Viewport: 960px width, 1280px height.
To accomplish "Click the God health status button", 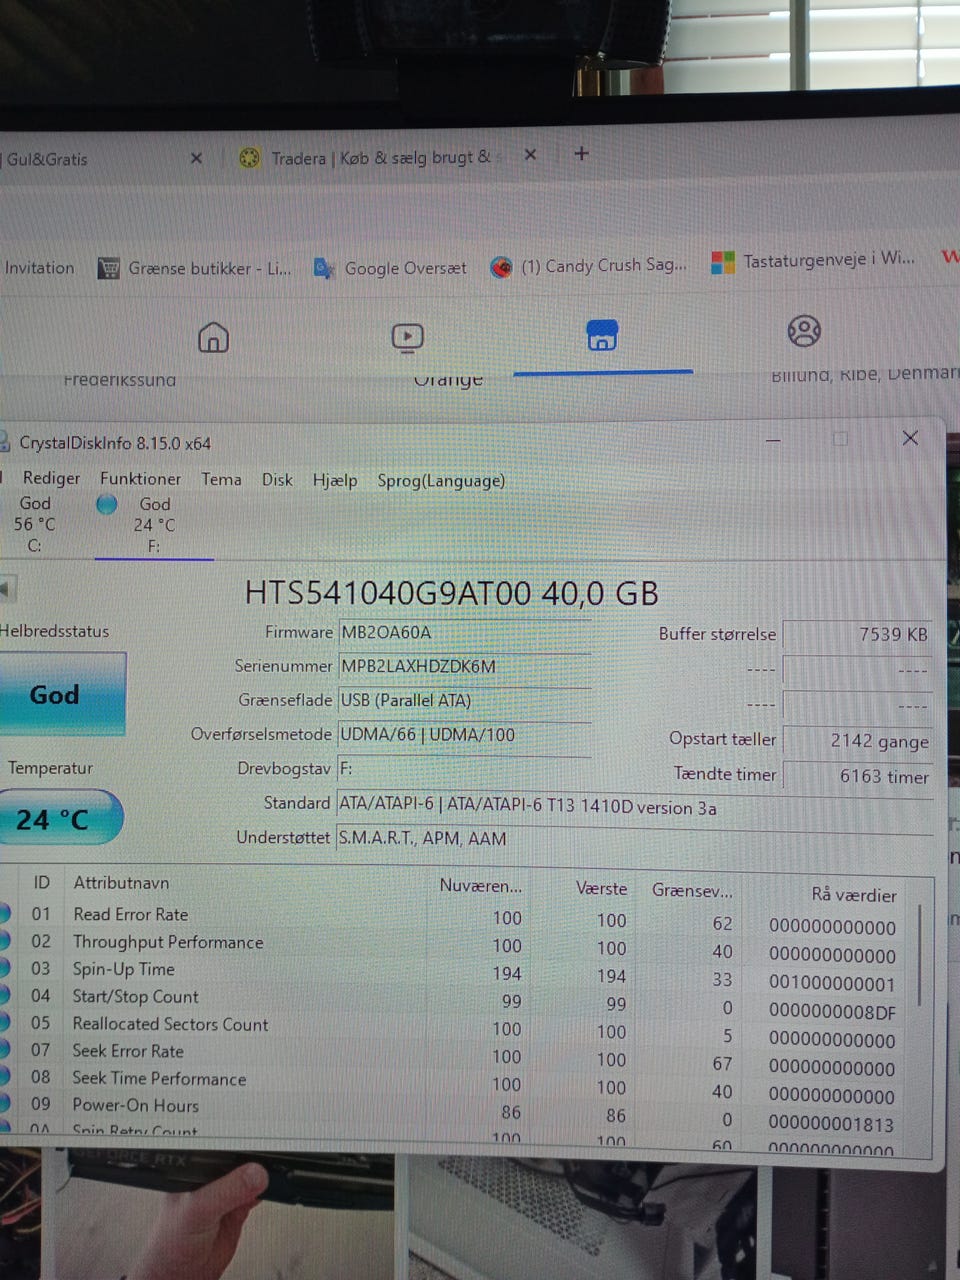I will pos(62,694).
